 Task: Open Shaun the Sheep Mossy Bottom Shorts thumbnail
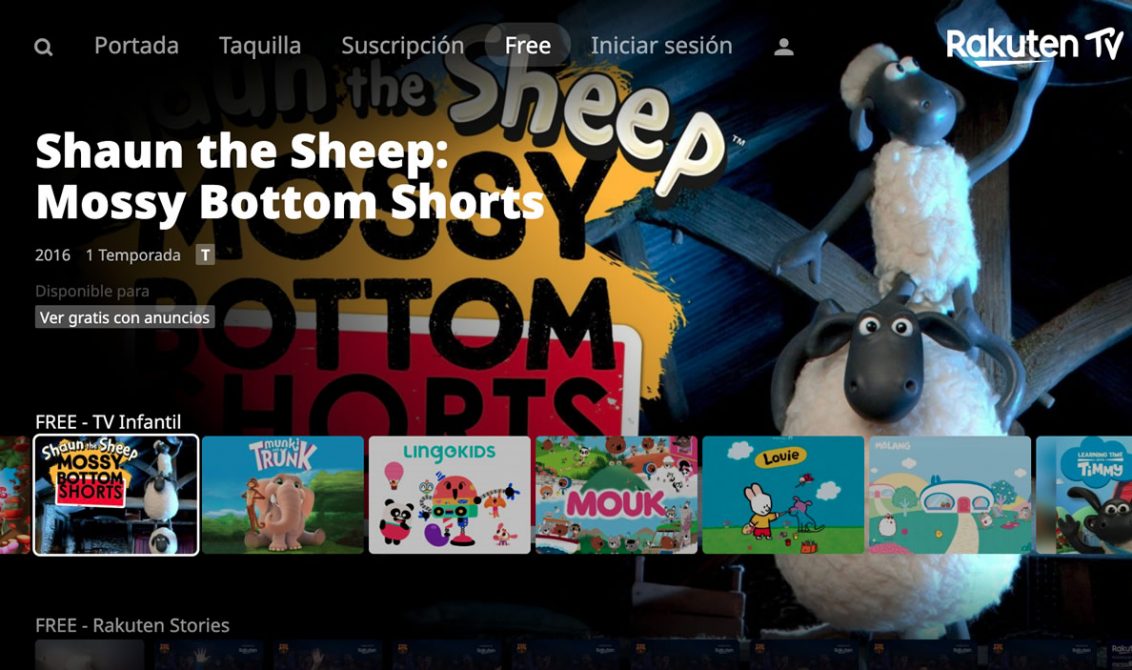click(116, 495)
